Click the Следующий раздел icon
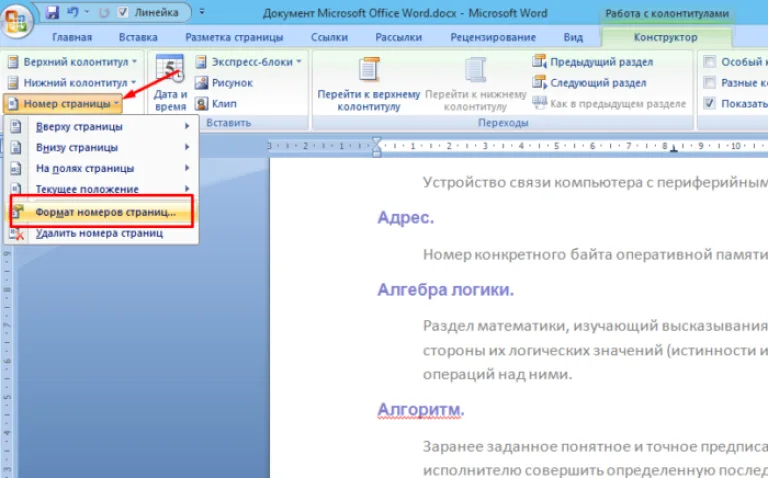Screen dimensions: 768x478 coord(539,83)
